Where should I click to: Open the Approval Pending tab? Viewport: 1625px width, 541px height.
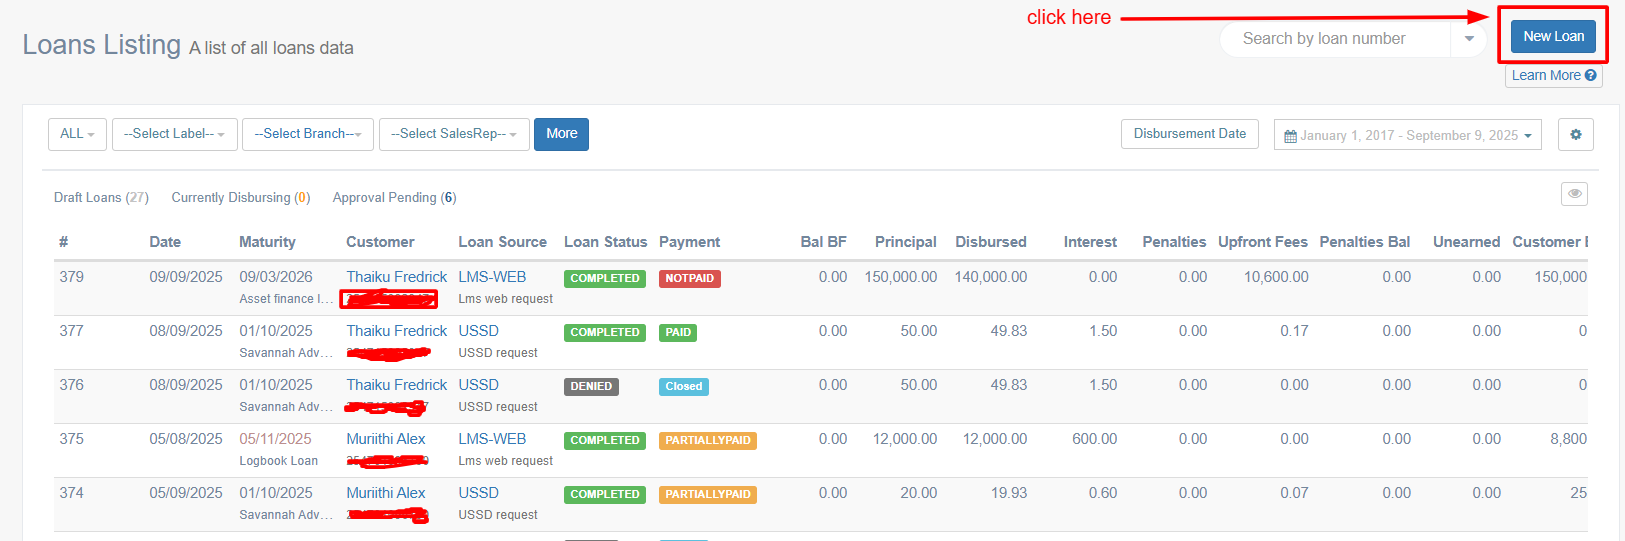point(394,198)
